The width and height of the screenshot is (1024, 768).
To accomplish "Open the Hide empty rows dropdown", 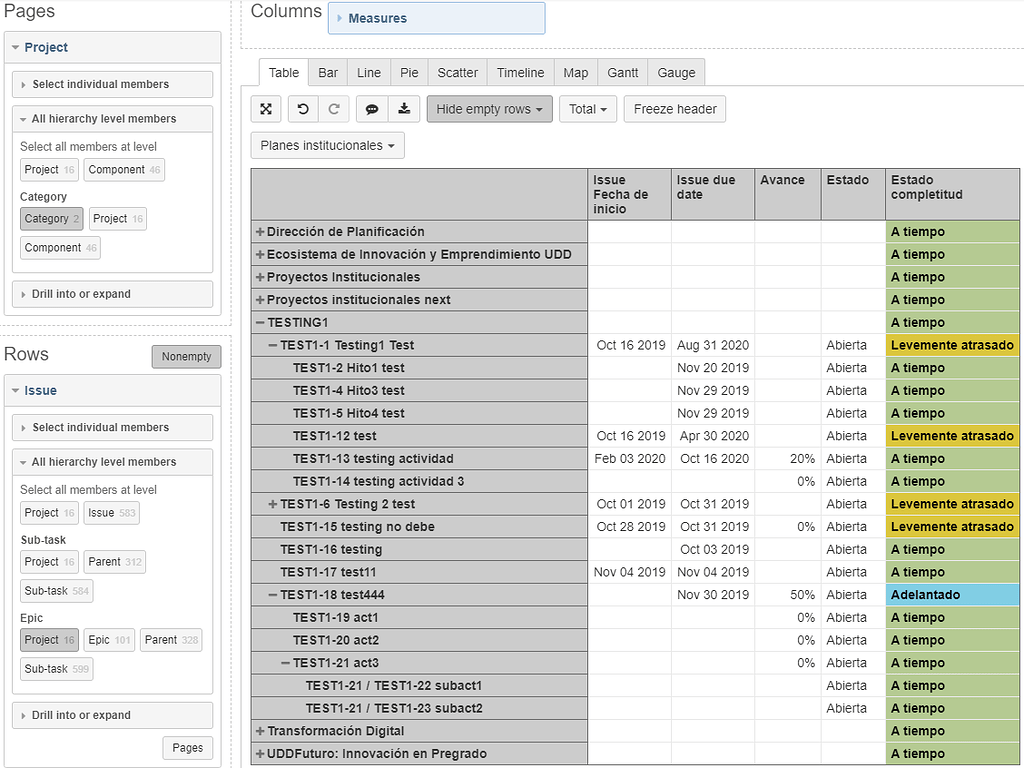I will click(489, 108).
